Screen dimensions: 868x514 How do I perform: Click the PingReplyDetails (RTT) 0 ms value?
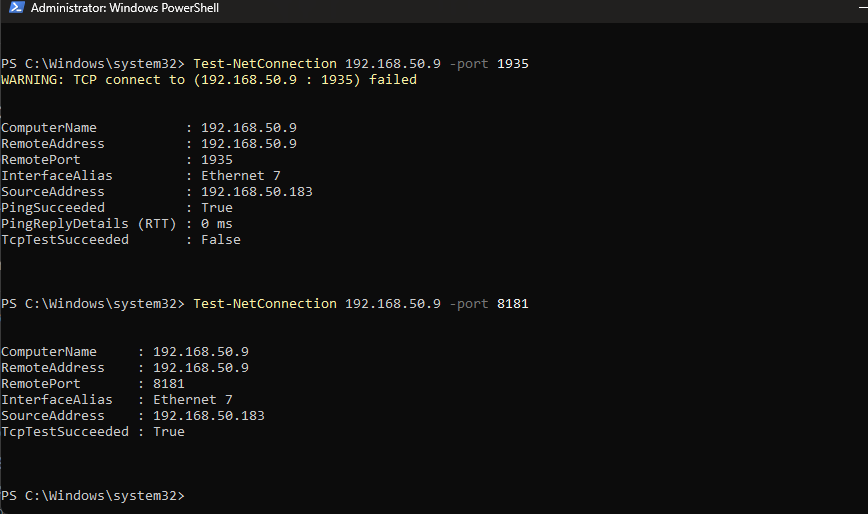pos(216,224)
